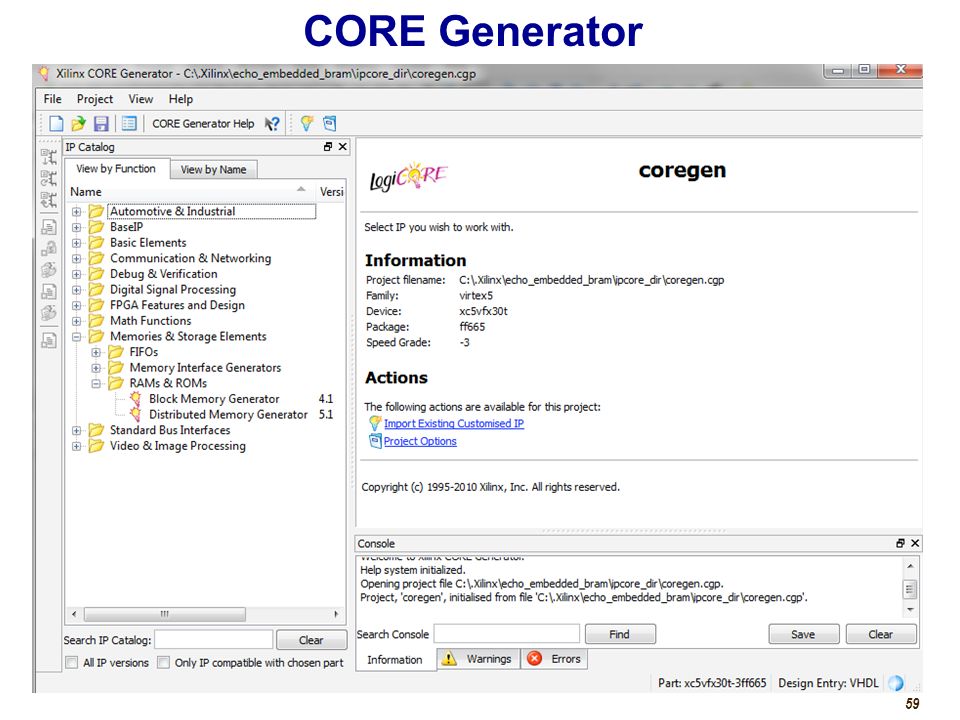This screenshot has height=720, width=960.
Task: Expand the Memory Interface Generators node
Action: point(96,368)
